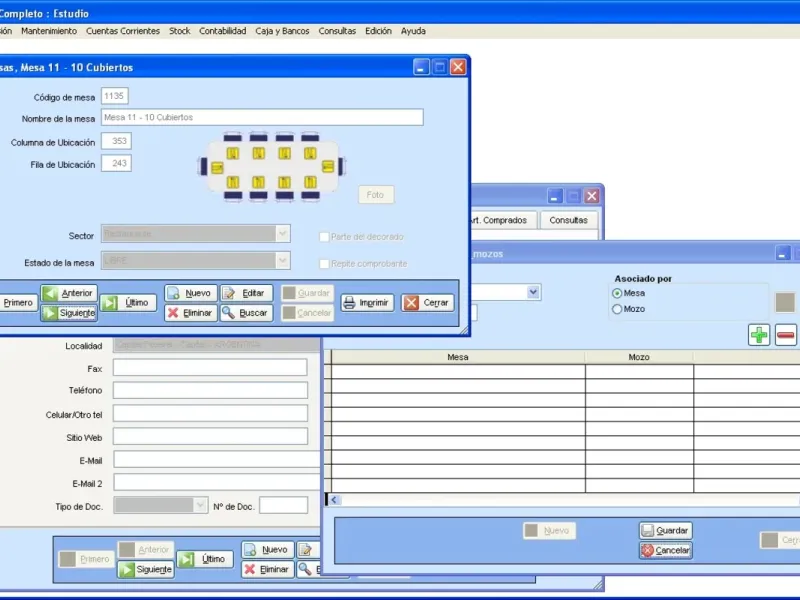Screen dimensions: 800x600
Task: Click Editar in Mesa window
Action: pos(246,293)
